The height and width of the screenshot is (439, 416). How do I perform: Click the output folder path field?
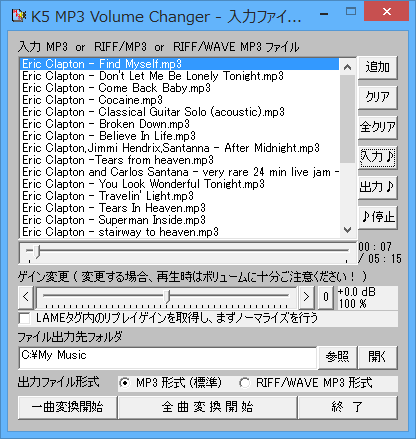[x=168, y=358]
